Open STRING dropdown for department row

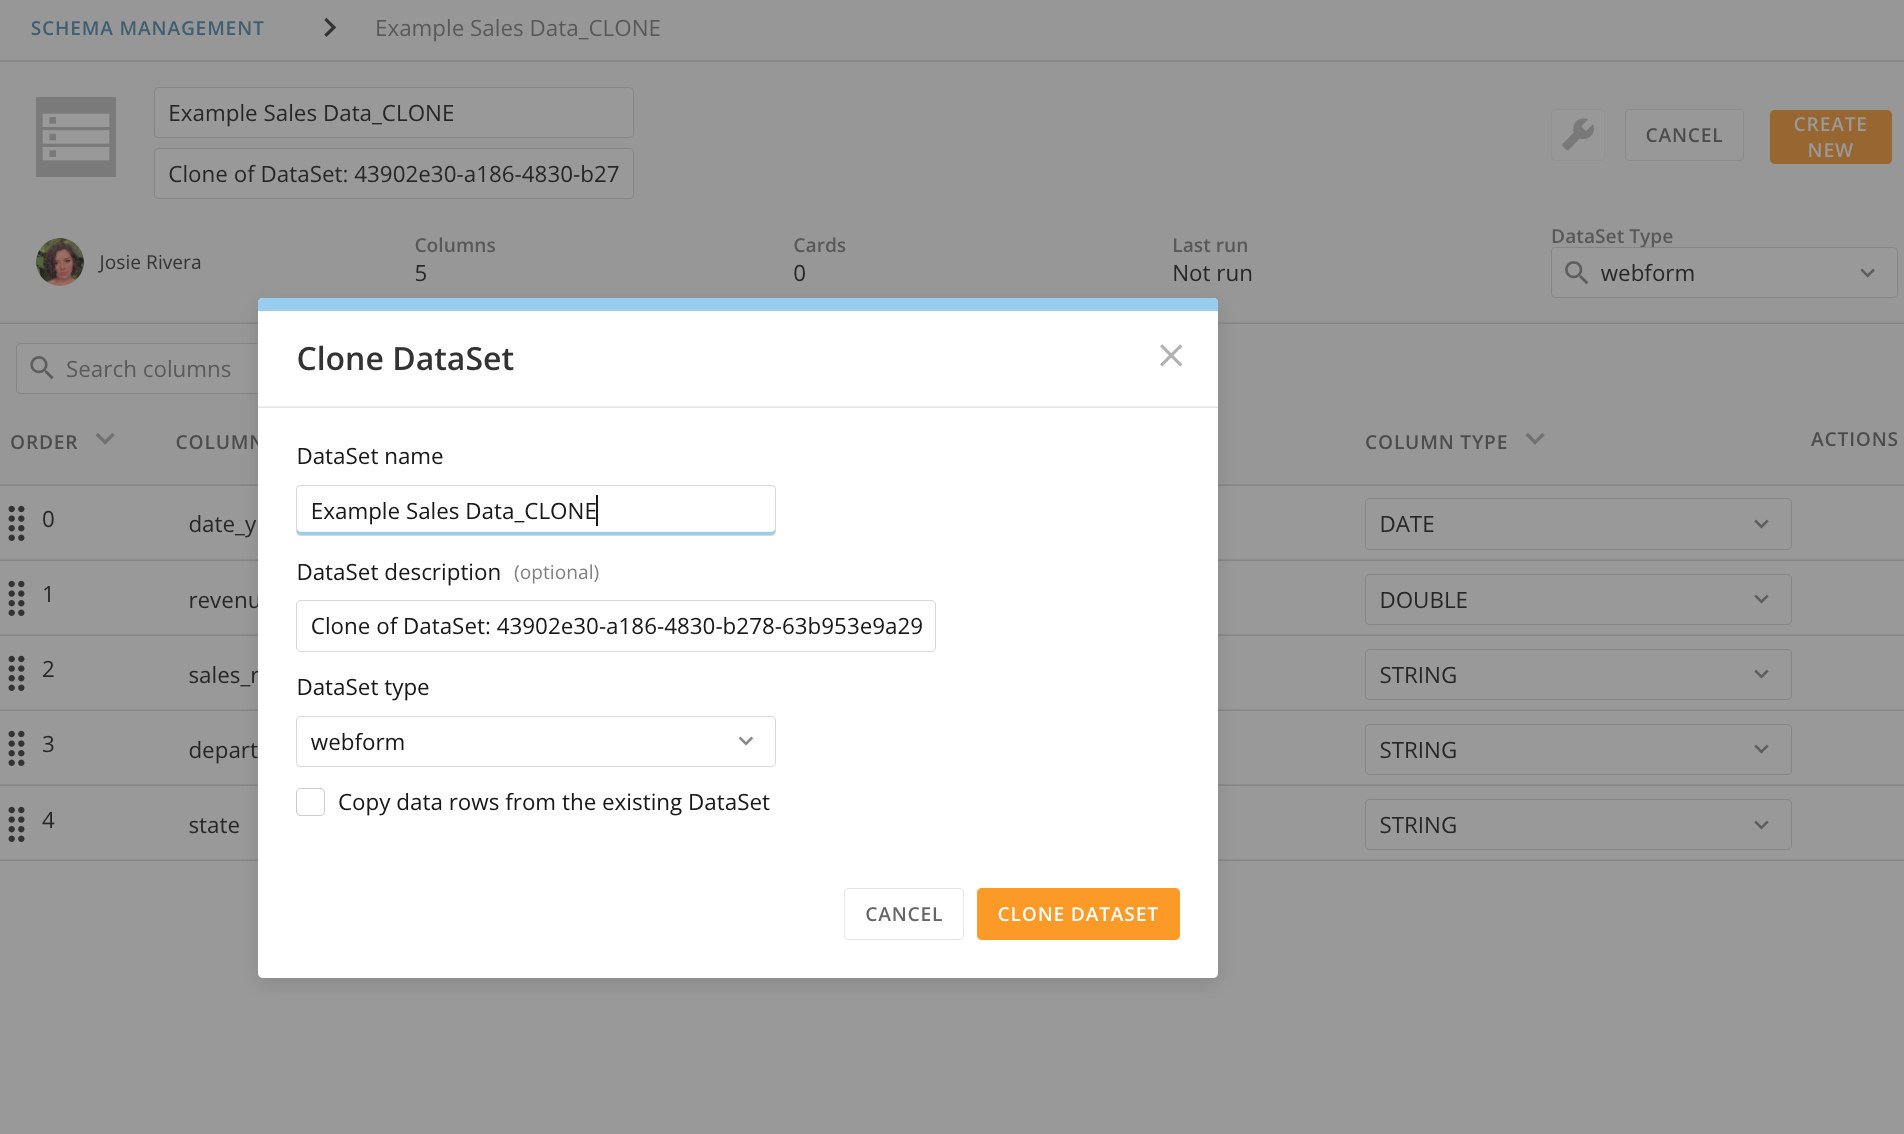coord(1578,750)
